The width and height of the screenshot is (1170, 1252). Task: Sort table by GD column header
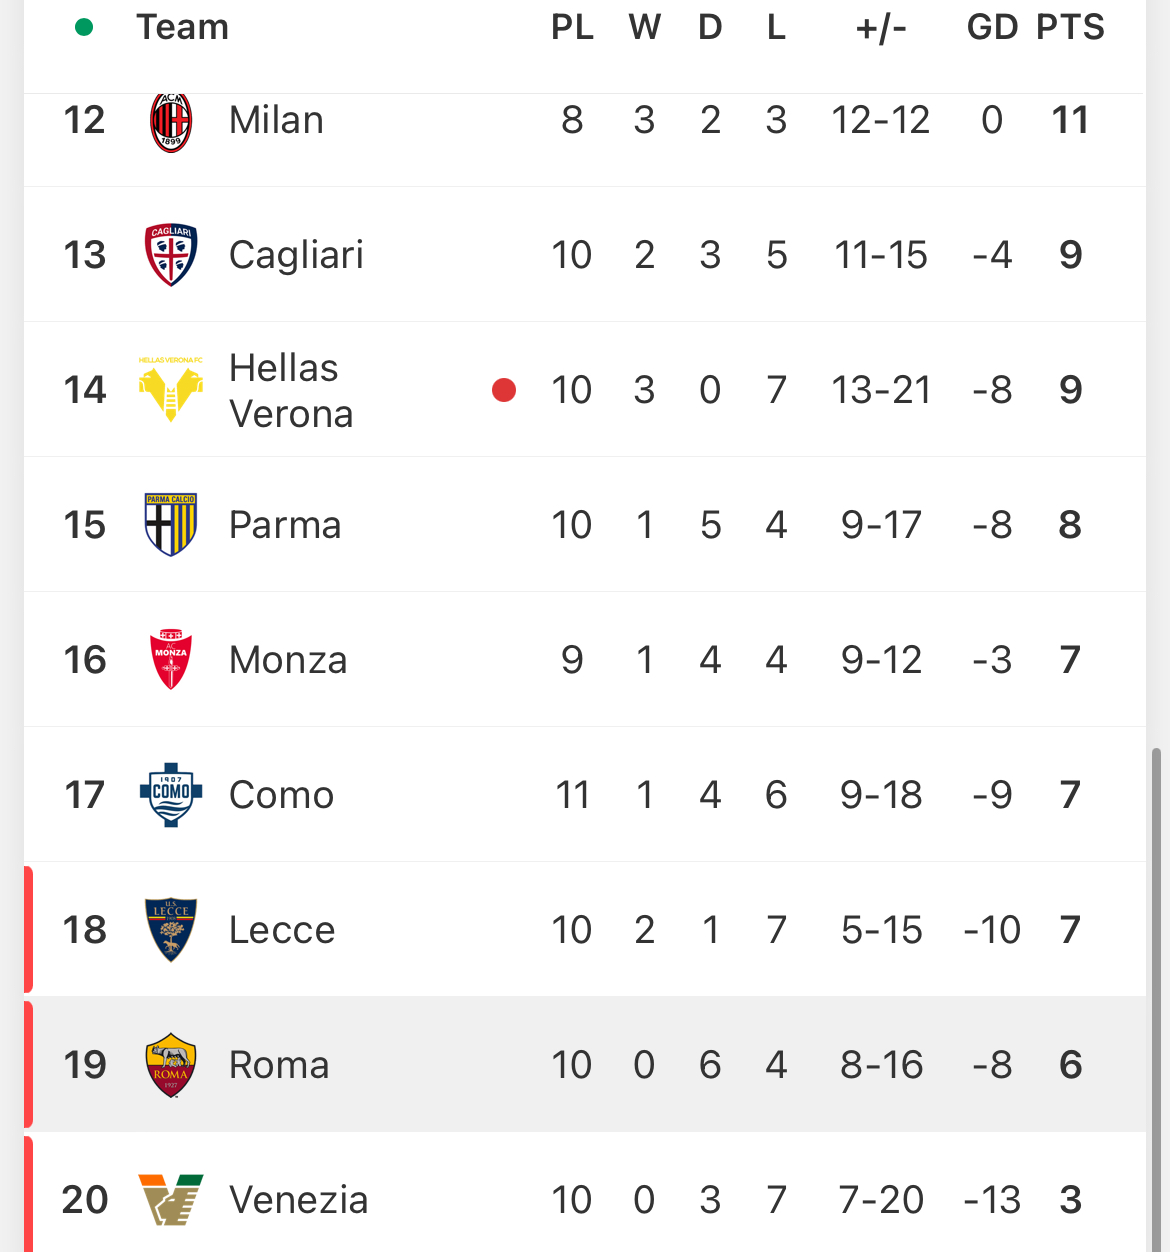coord(992,27)
